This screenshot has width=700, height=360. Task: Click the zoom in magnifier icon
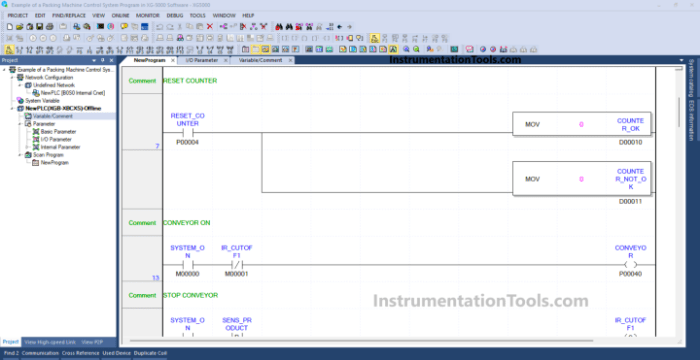406,49
